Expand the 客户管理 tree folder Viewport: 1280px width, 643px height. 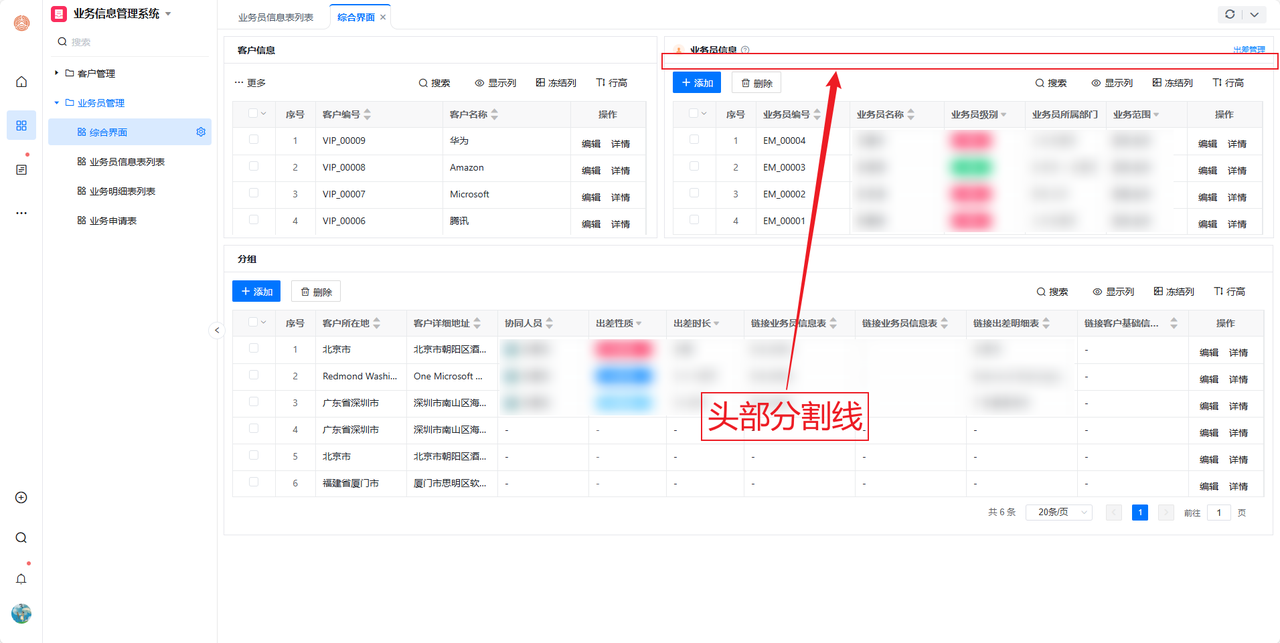(57, 73)
